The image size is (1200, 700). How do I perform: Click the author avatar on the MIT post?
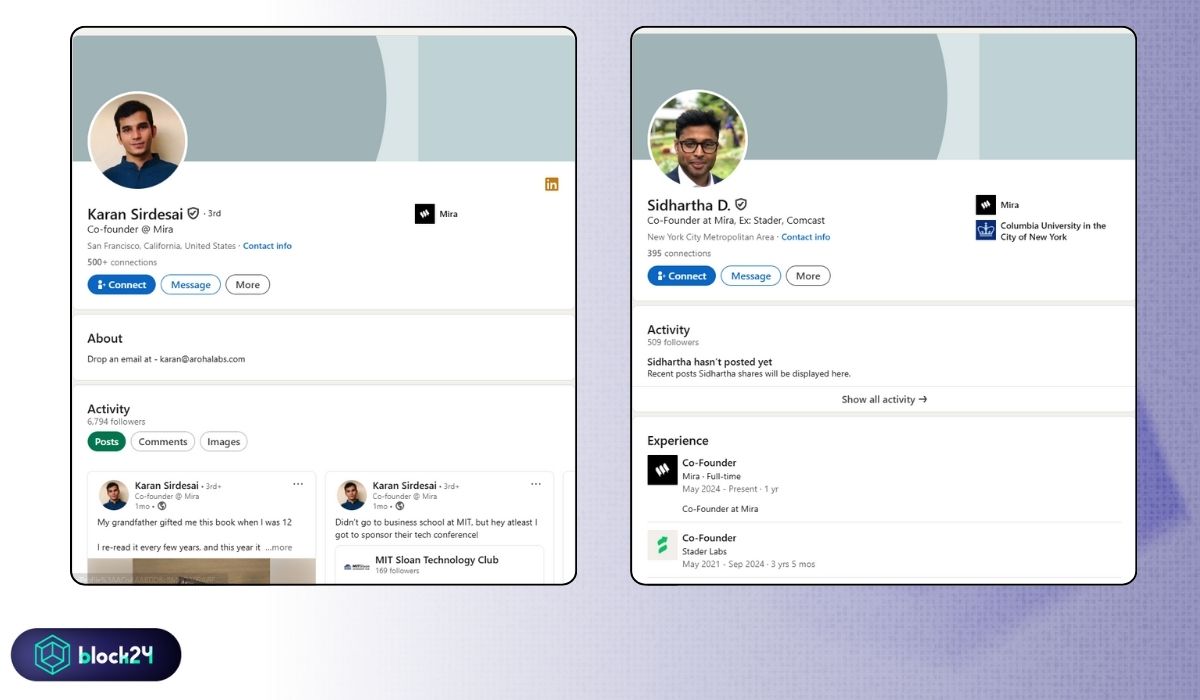352,495
